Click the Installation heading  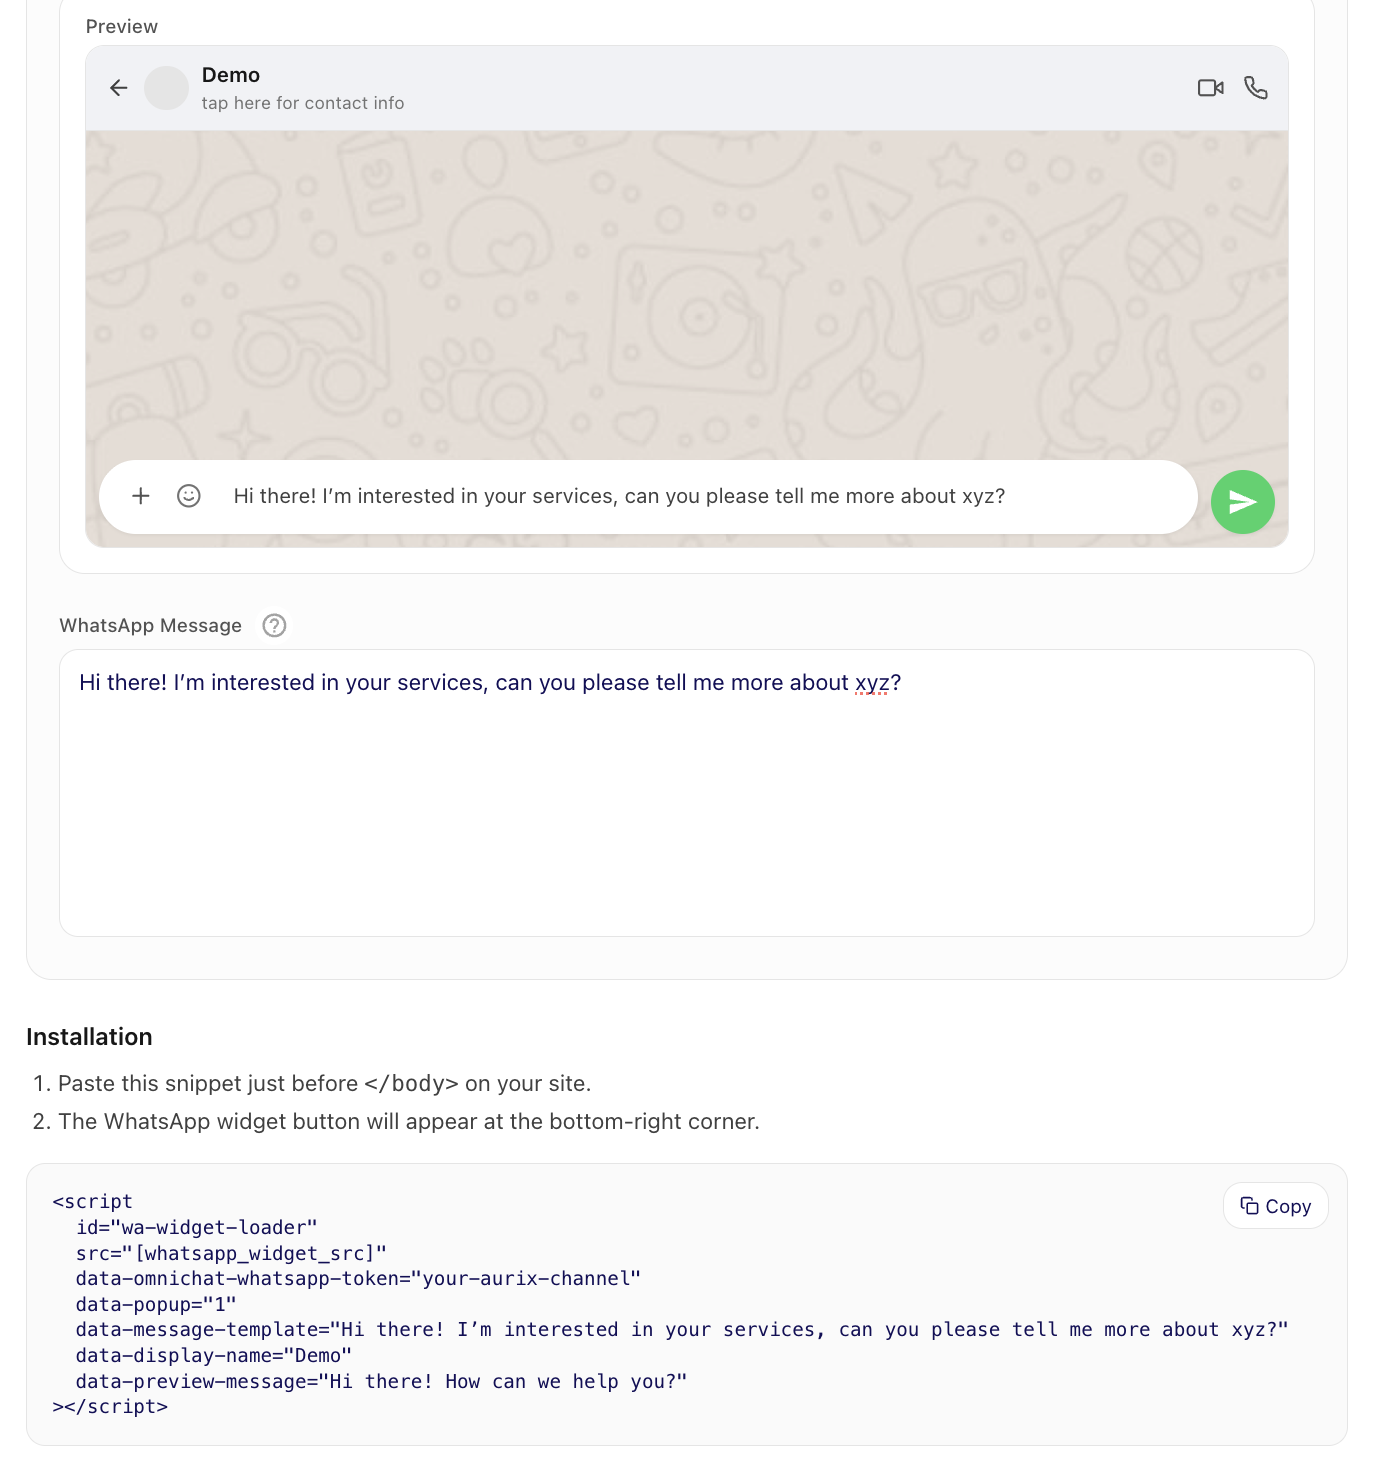(90, 1037)
